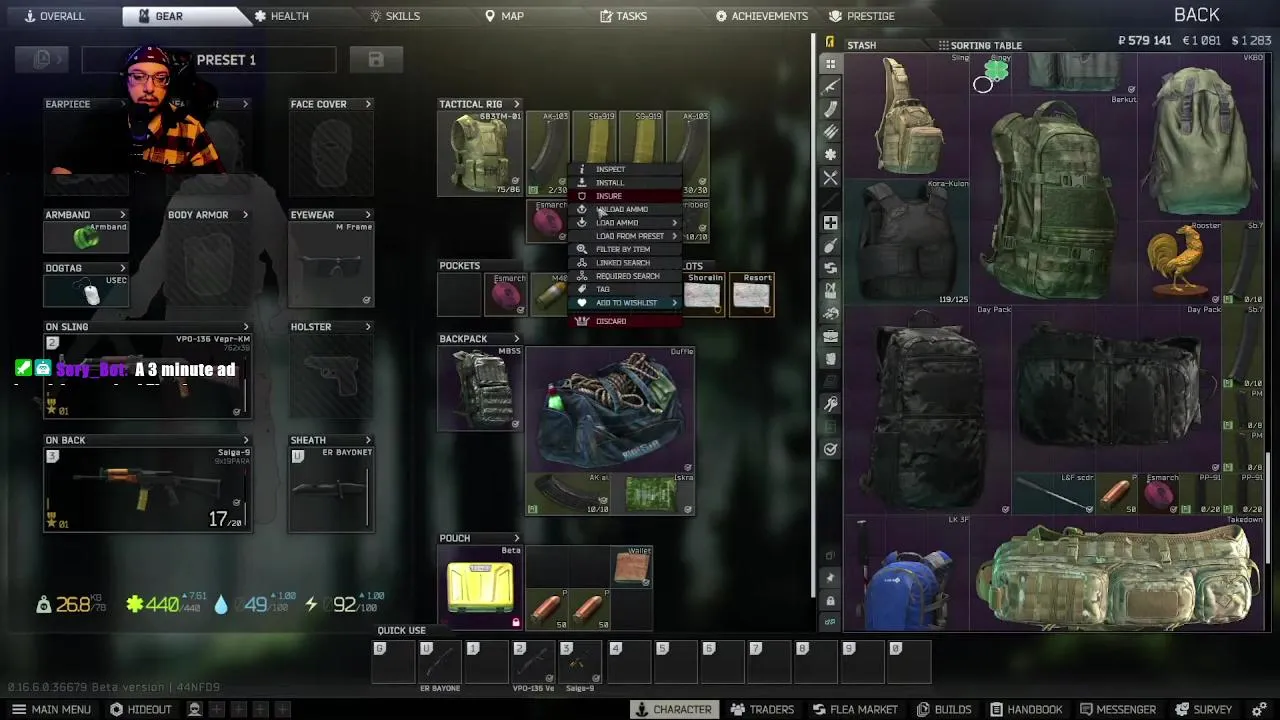1280x720 pixels.
Task: Expand the Backpack slot arrow
Action: click(517, 339)
